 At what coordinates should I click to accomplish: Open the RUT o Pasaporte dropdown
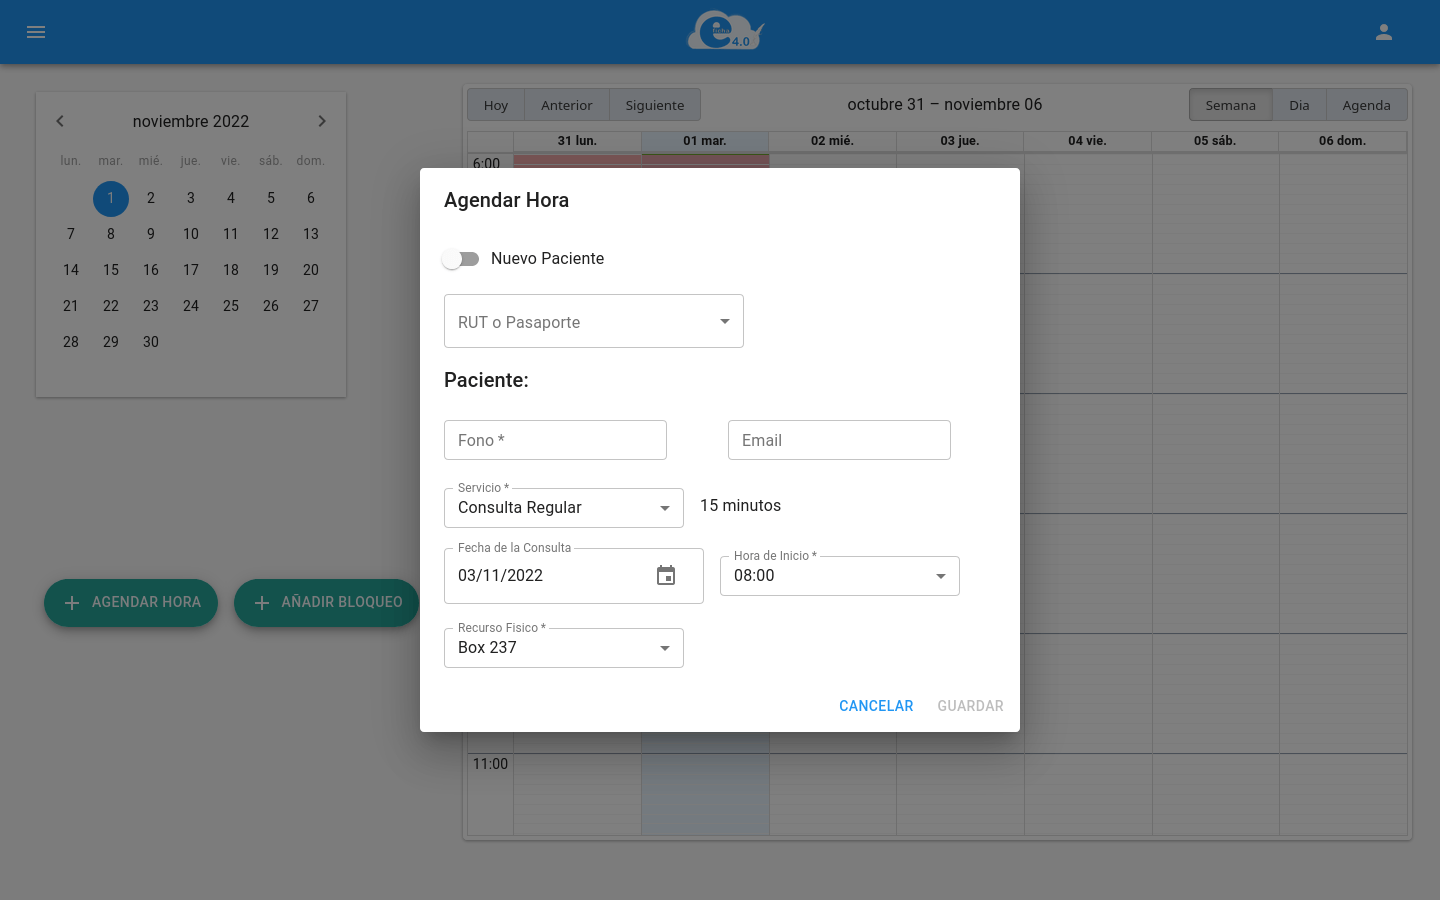[x=724, y=321]
